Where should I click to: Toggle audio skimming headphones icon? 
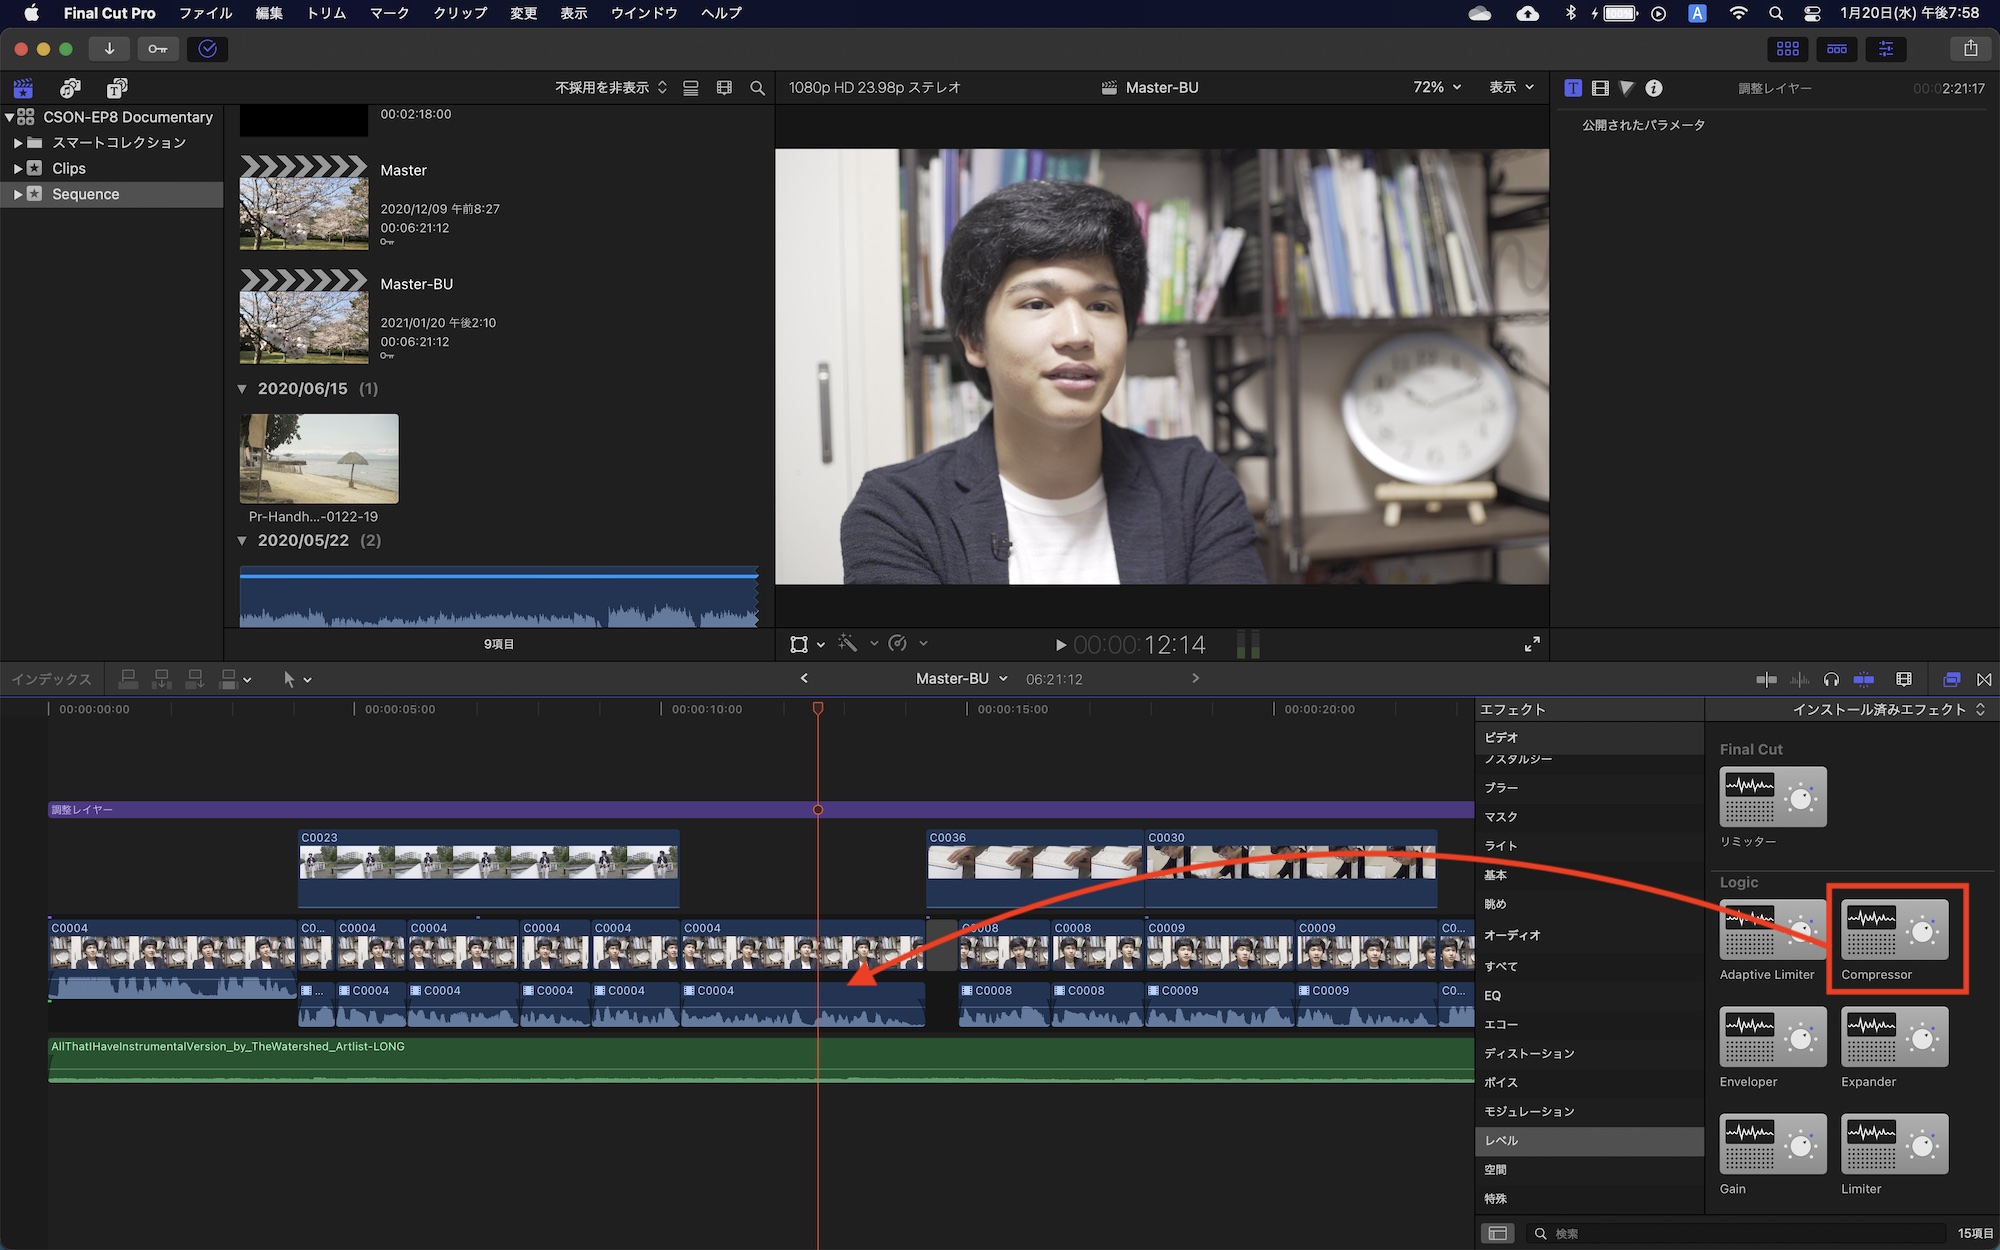1831,679
